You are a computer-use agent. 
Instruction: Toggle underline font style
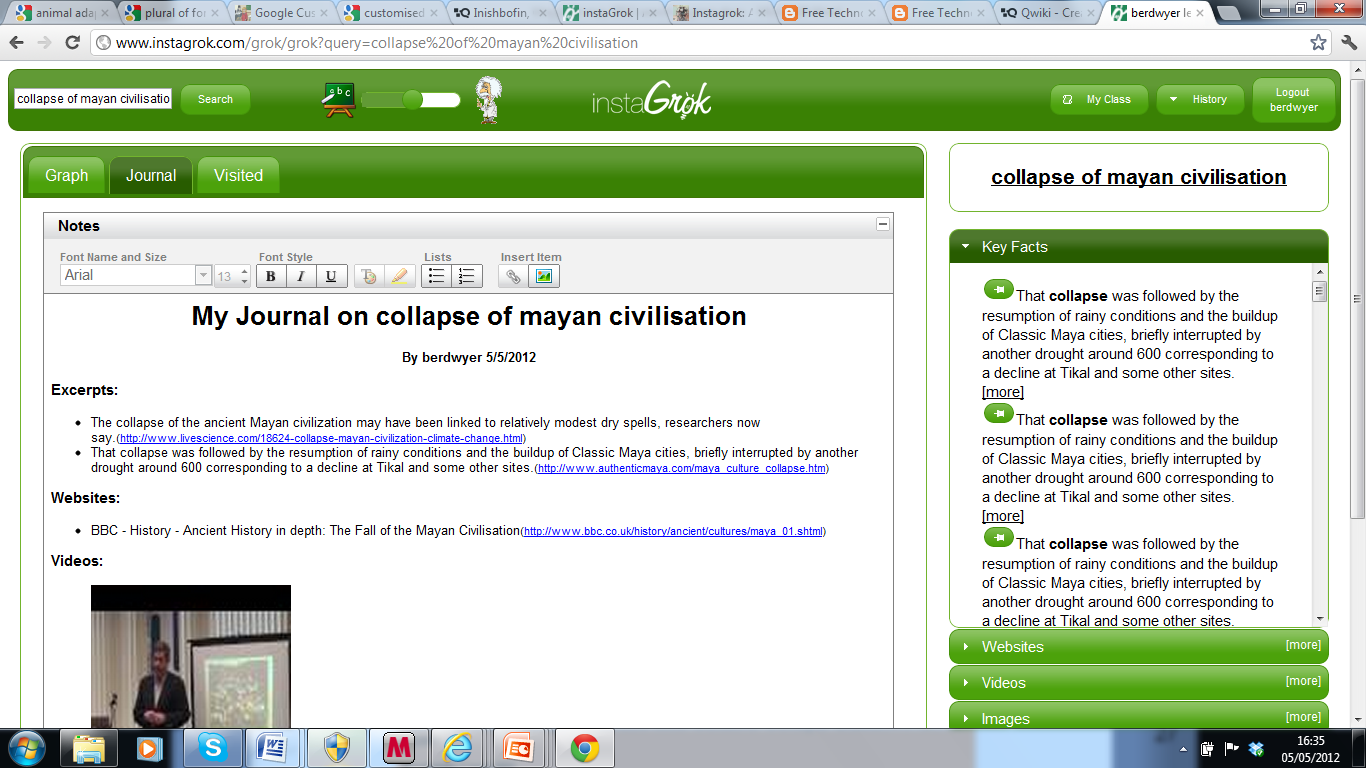(x=331, y=276)
